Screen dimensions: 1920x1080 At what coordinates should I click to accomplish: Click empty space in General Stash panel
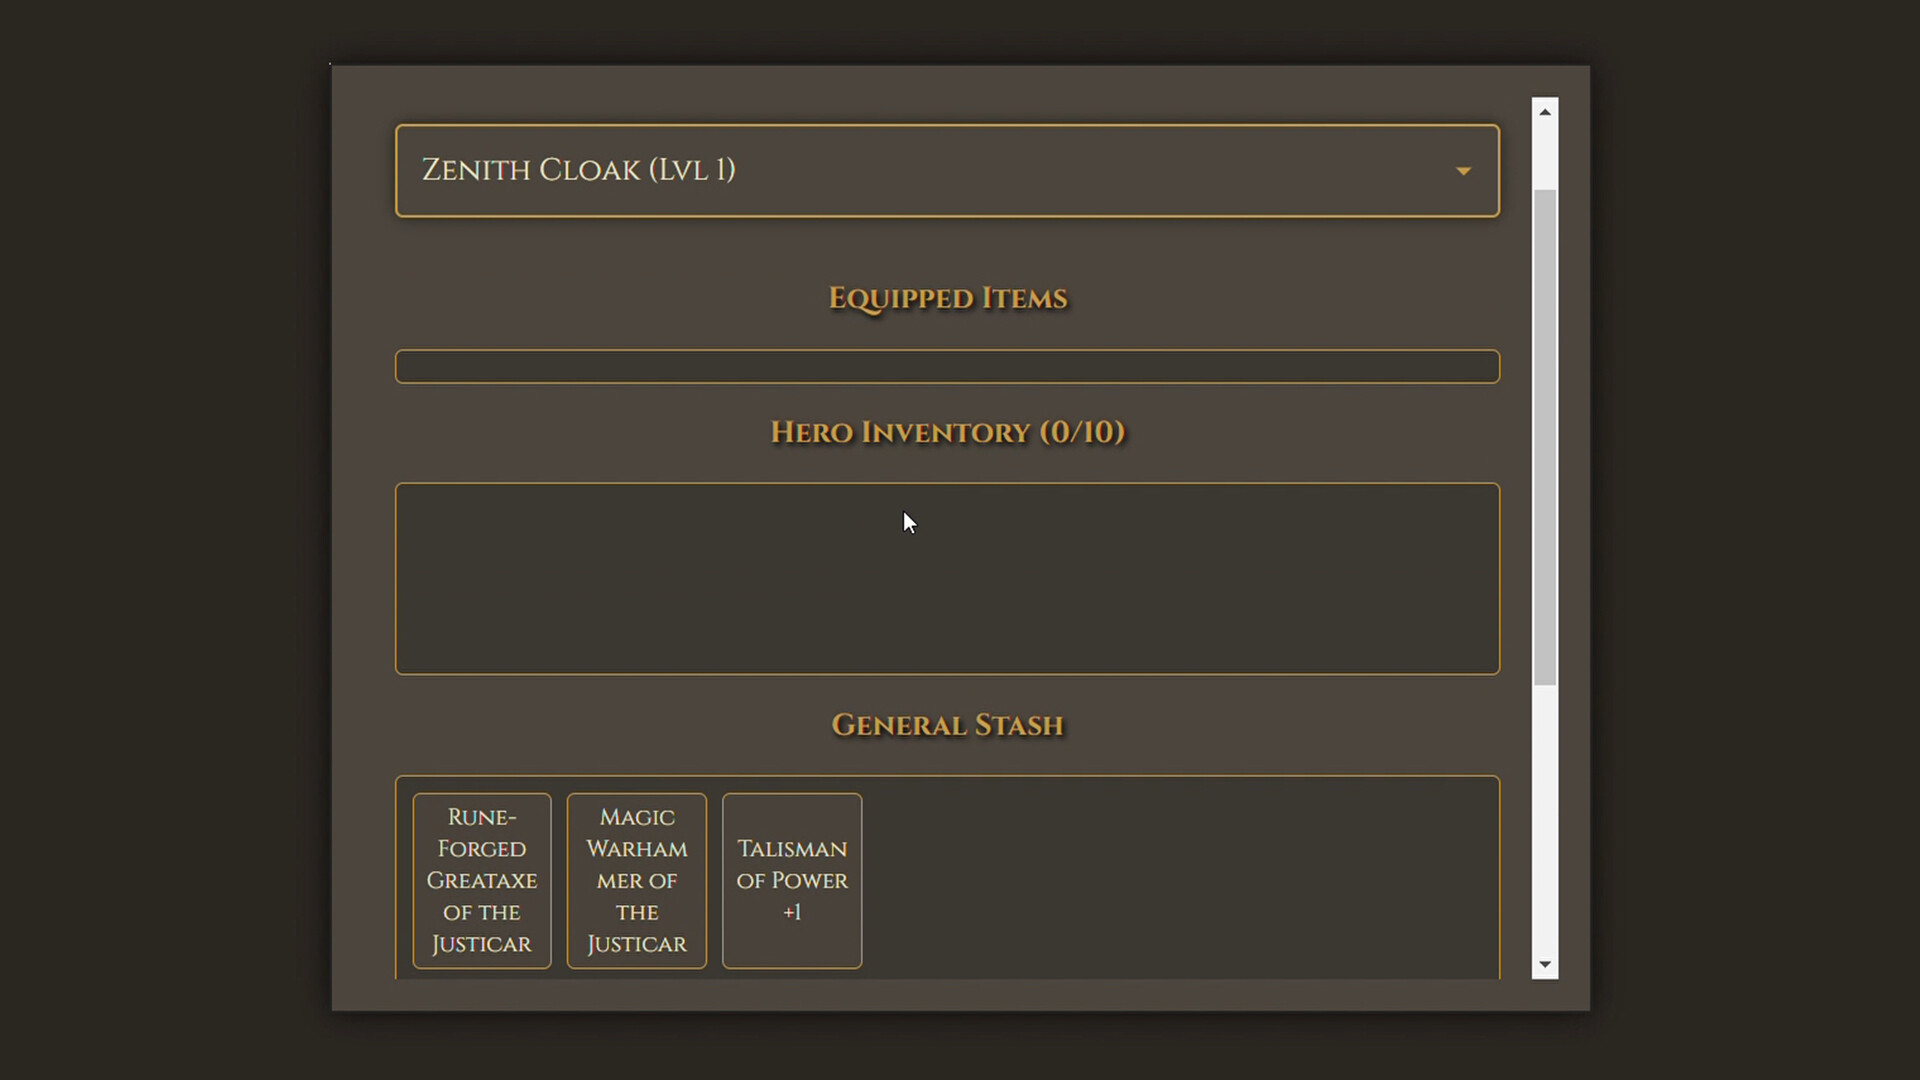click(1180, 880)
